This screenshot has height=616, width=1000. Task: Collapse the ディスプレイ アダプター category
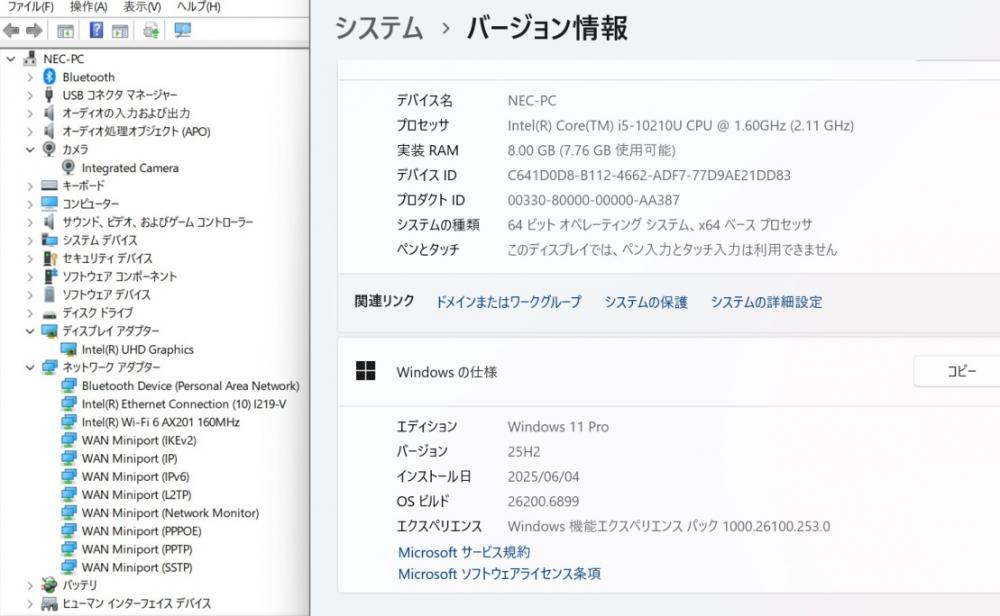point(30,331)
